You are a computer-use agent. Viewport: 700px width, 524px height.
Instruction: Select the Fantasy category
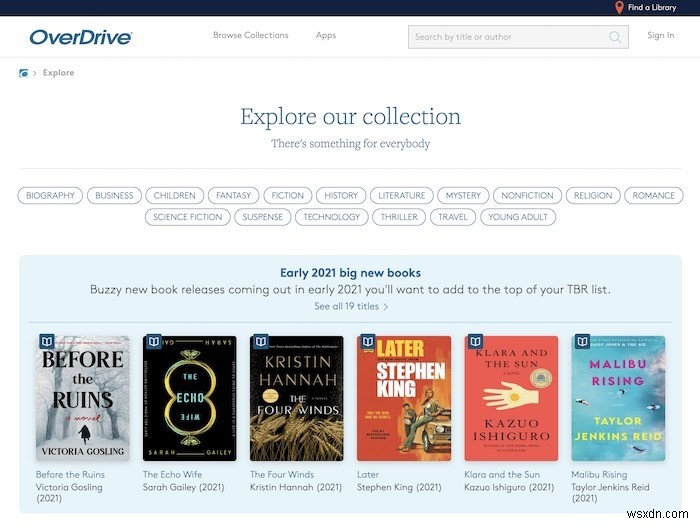pos(233,195)
